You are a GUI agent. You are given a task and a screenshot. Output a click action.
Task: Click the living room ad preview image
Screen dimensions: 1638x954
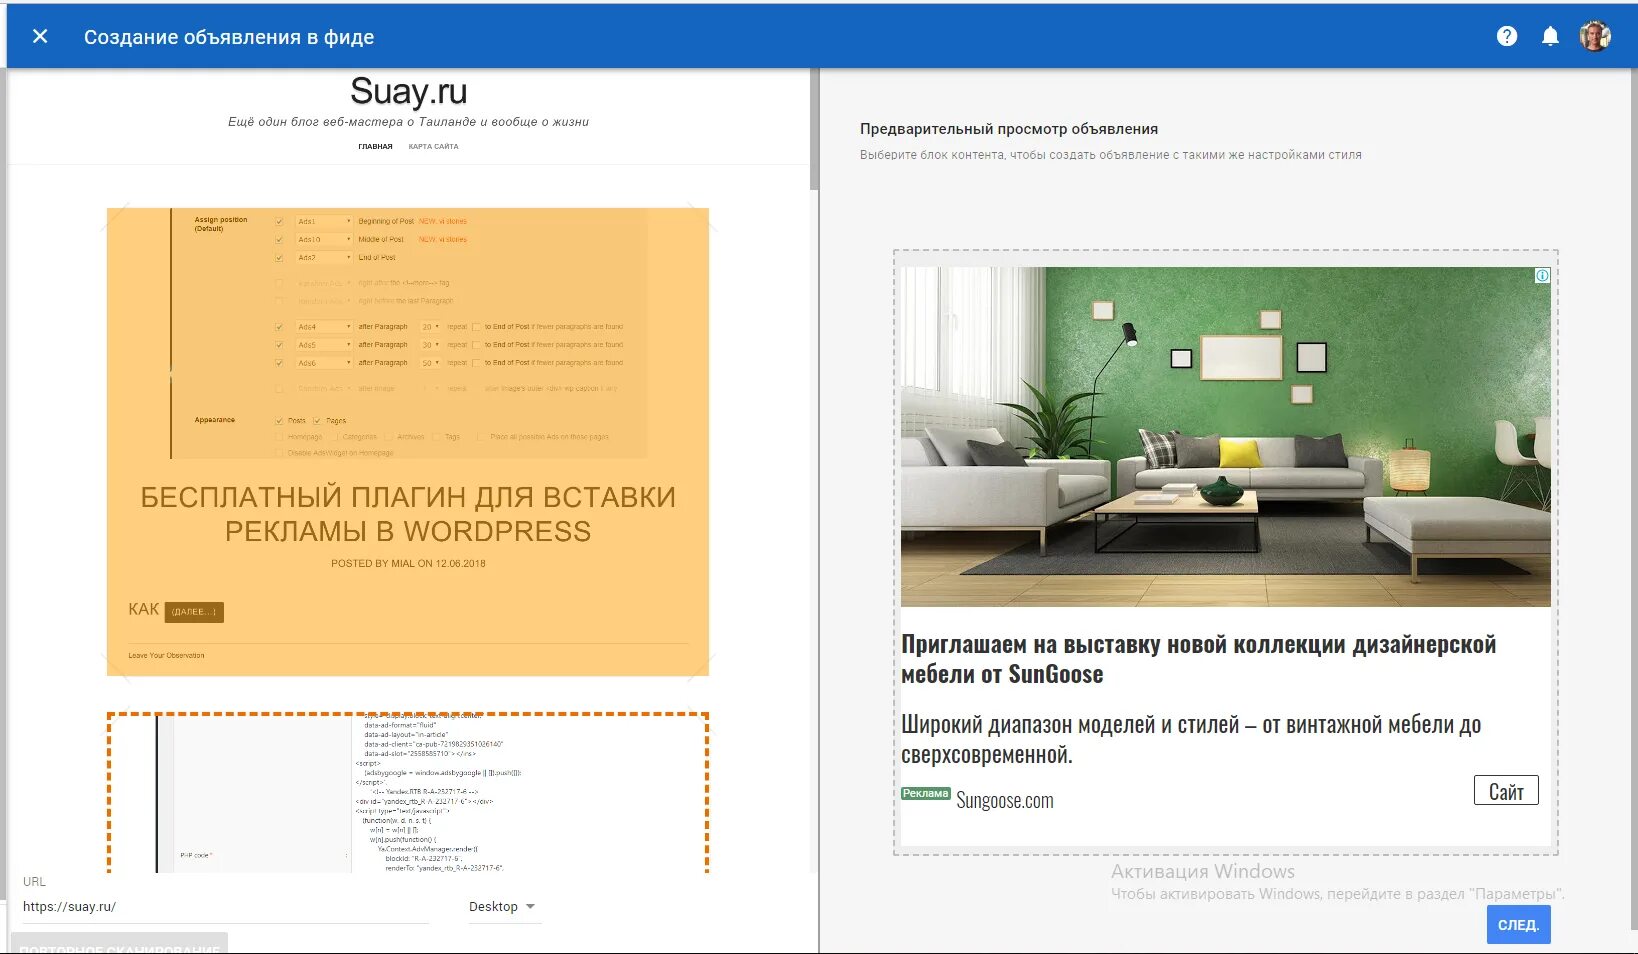1226,437
